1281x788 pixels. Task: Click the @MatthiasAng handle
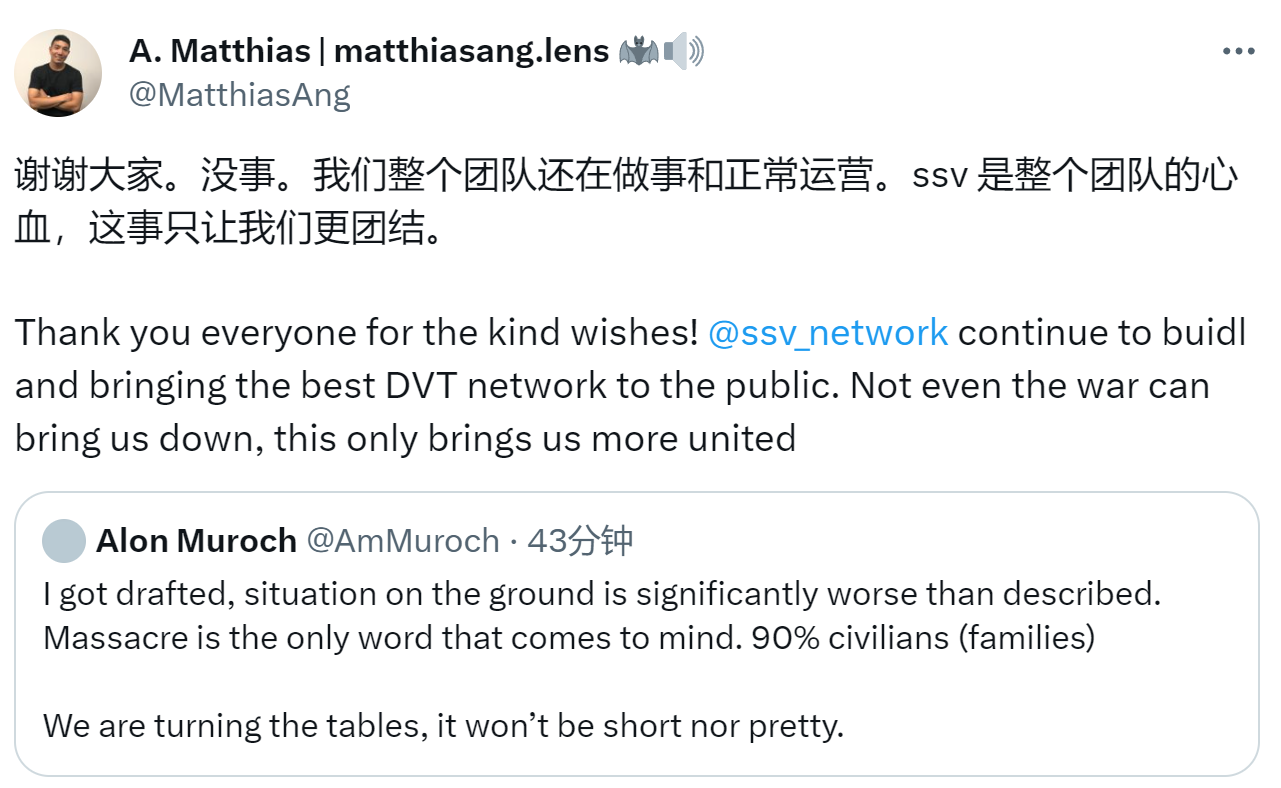pos(242,94)
